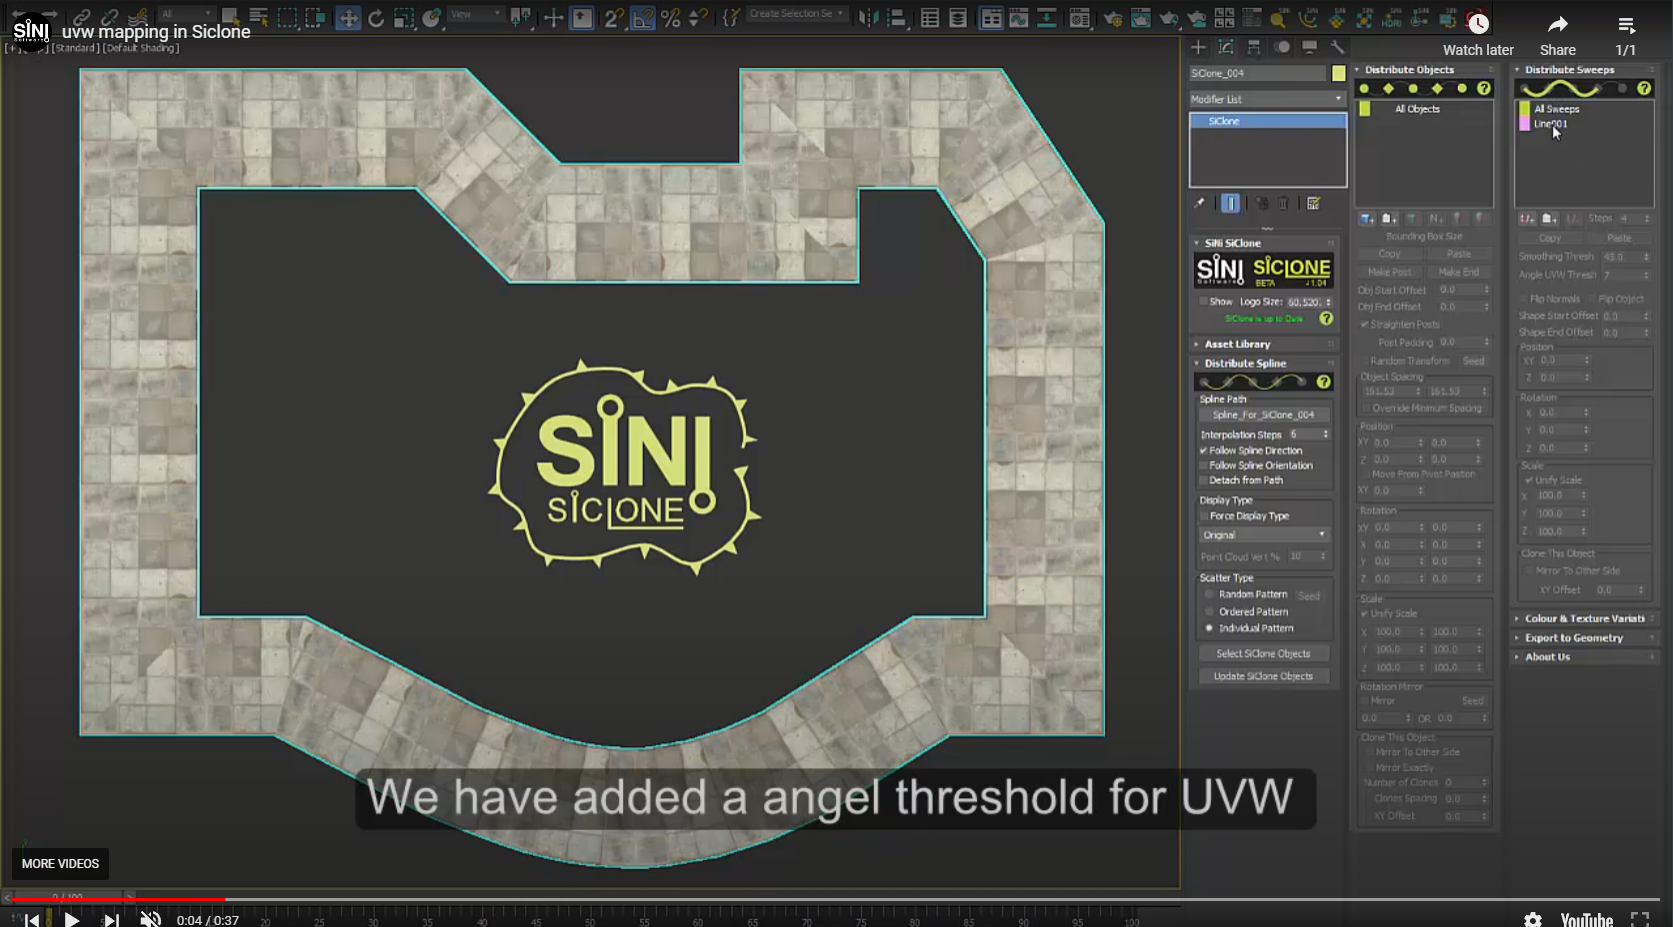Open the Motion command panel tab
This screenshot has height=927, width=1673.
pyautogui.click(x=1282, y=47)
